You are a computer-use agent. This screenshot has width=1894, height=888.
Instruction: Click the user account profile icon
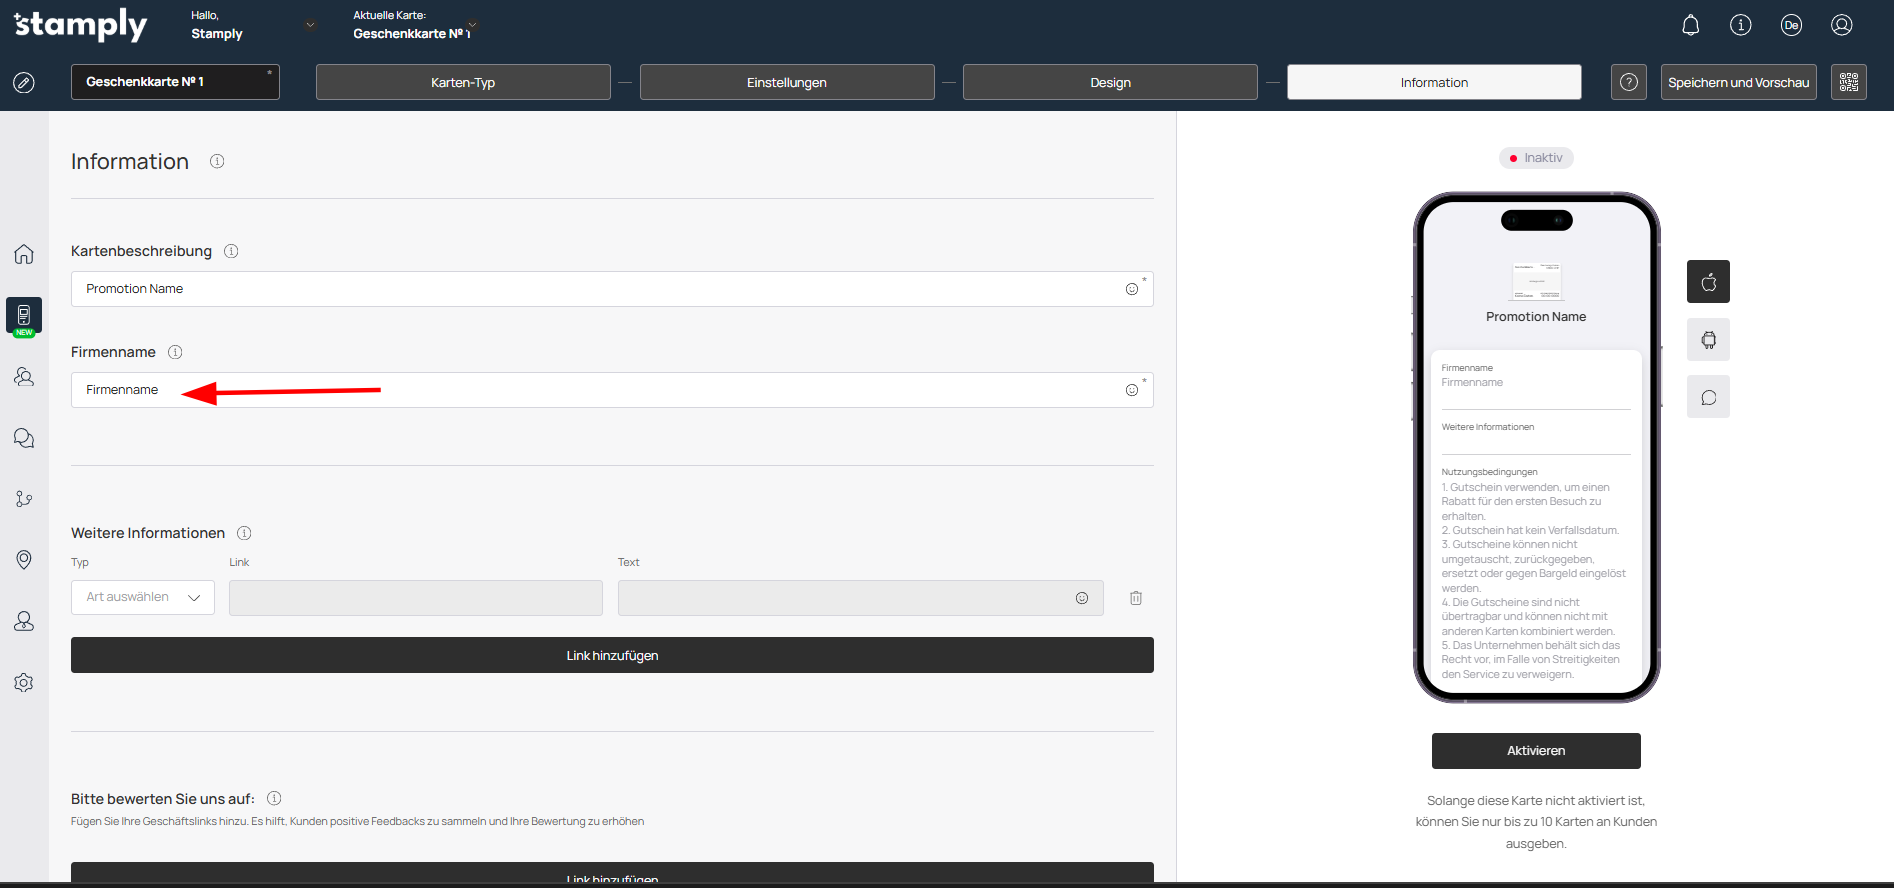click(x=1841, y=26)
